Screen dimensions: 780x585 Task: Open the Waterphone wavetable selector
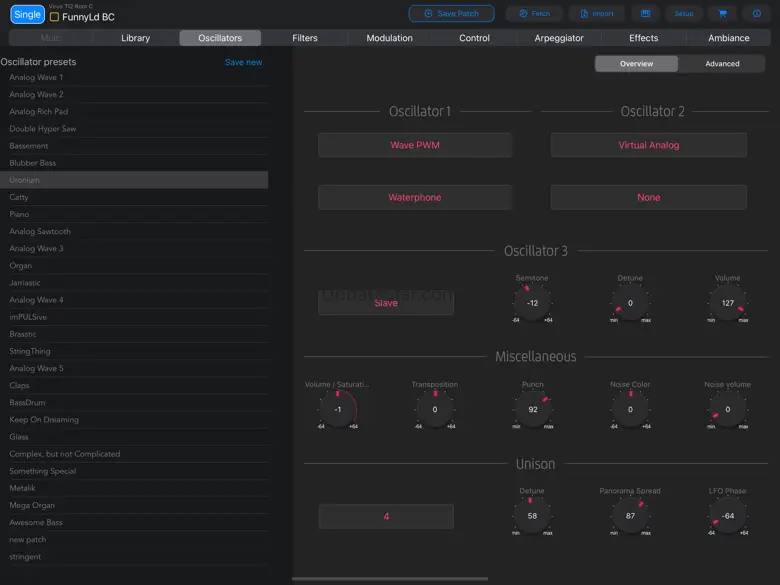(414, 198)
